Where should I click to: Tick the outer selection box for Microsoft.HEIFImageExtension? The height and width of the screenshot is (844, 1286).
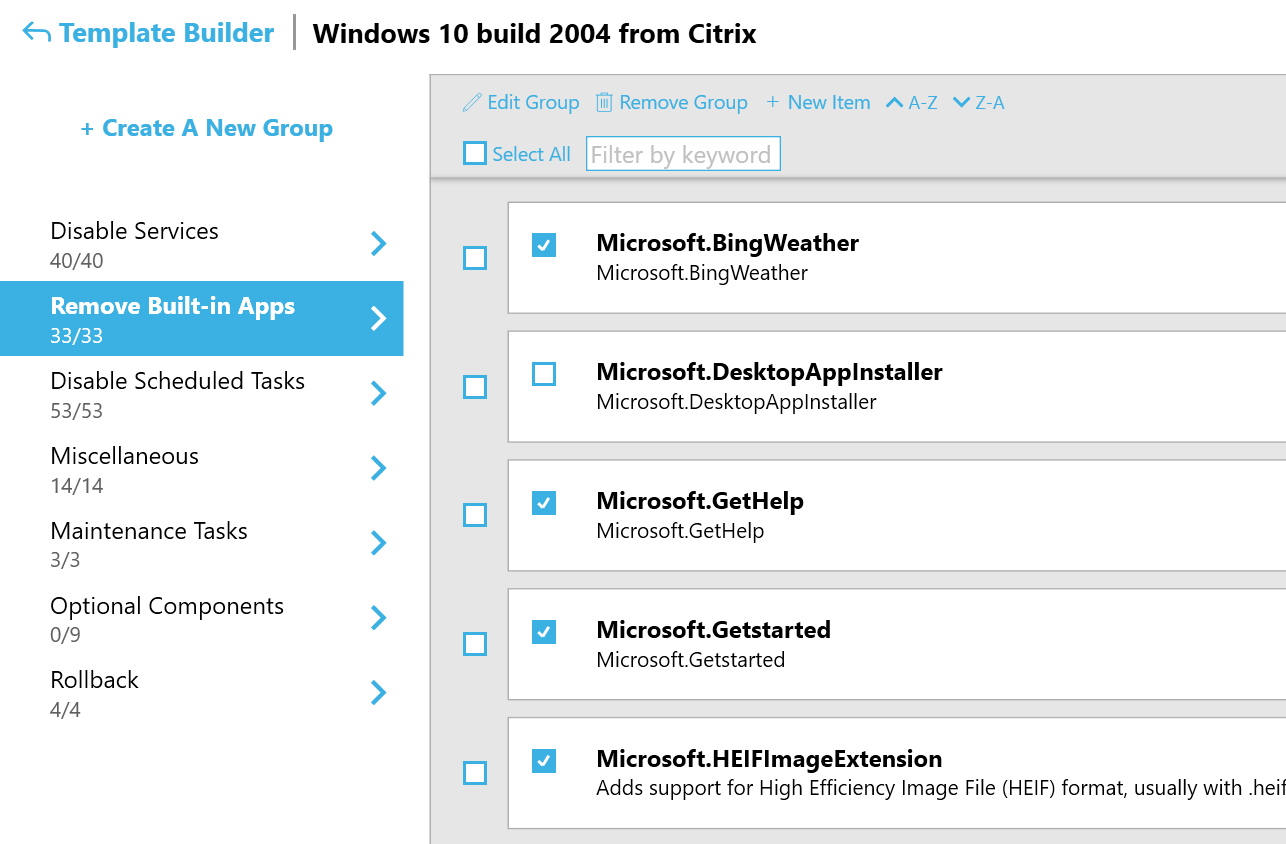click(475, 773)
